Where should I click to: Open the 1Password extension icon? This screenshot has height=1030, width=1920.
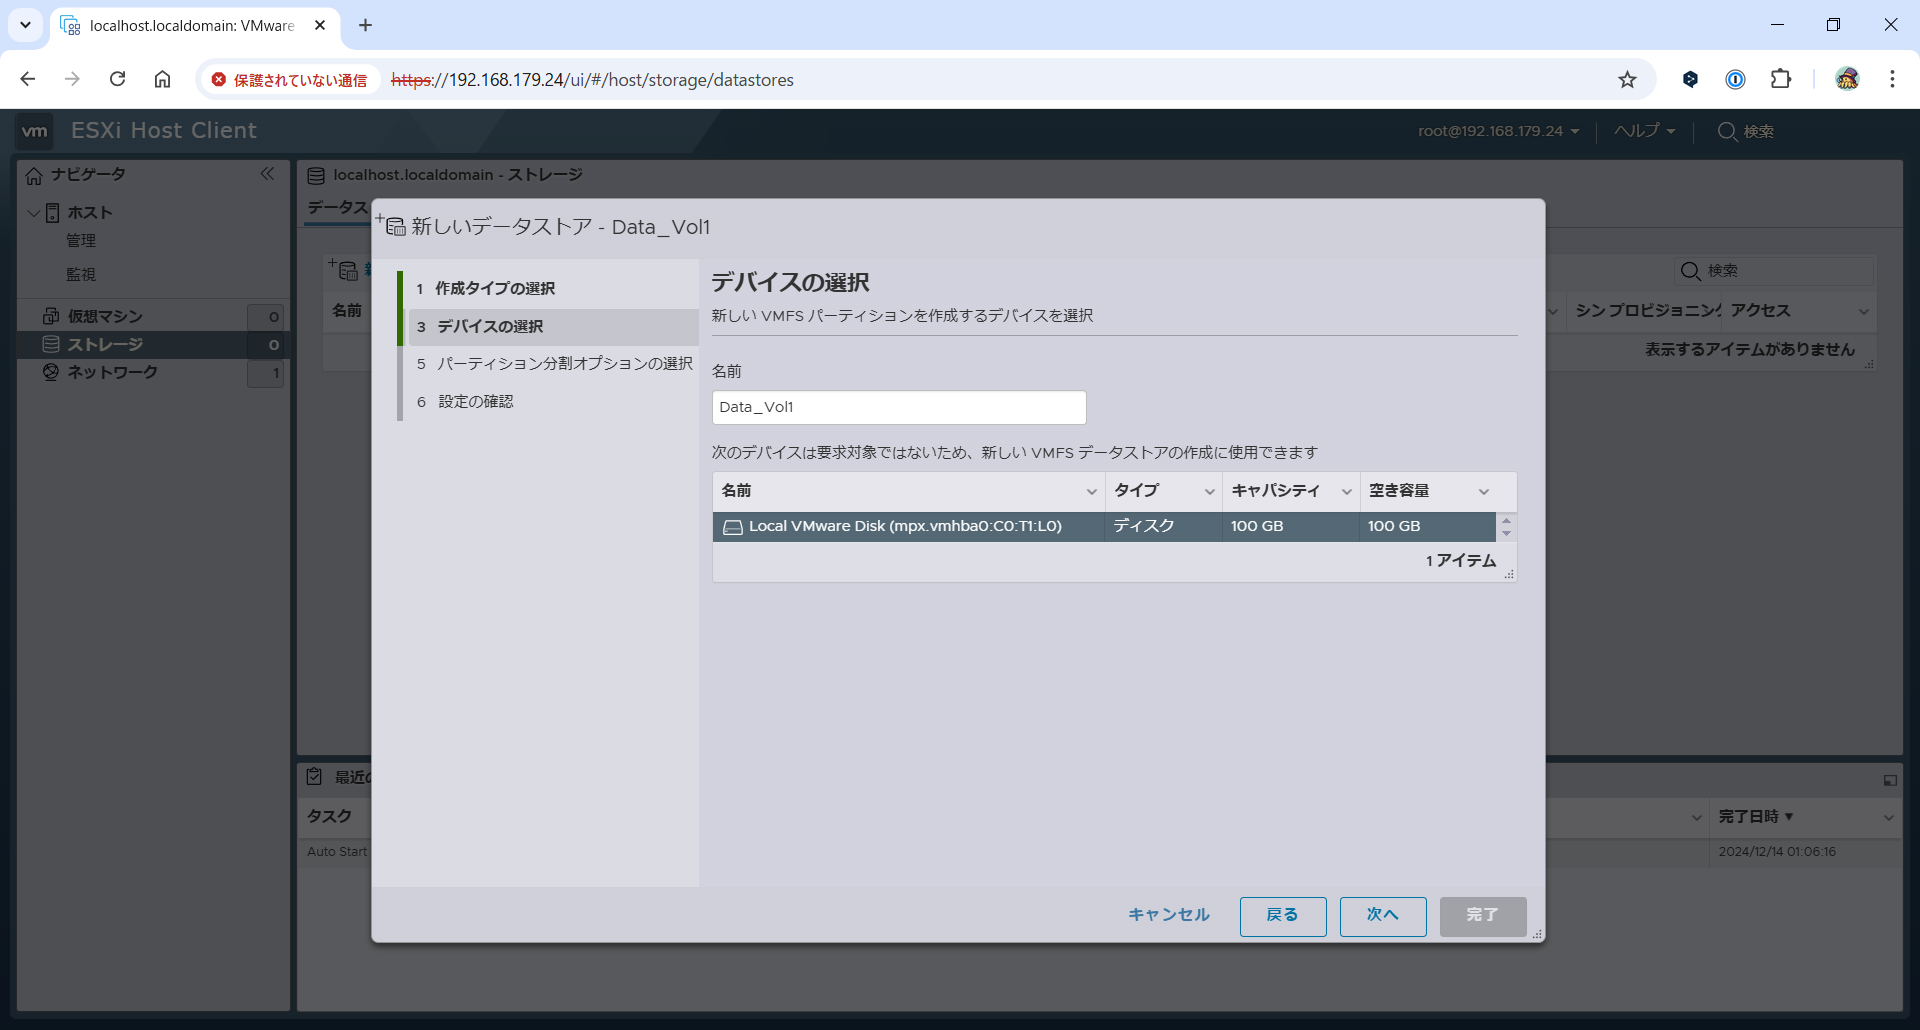(x=1735, y=79)
